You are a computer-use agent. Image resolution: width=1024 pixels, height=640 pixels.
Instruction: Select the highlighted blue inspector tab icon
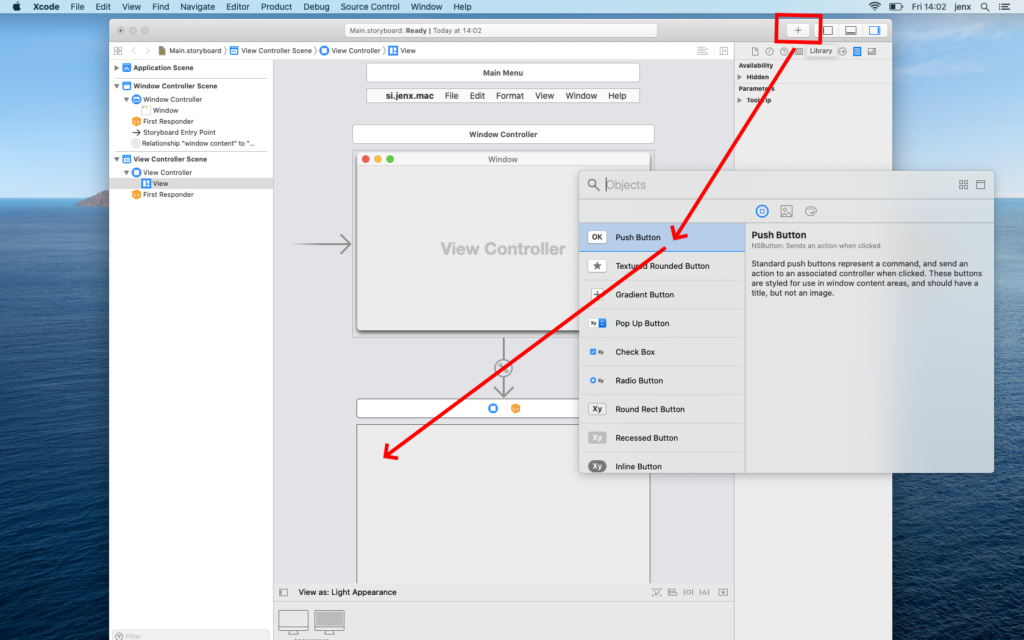(x=857, y=51)
